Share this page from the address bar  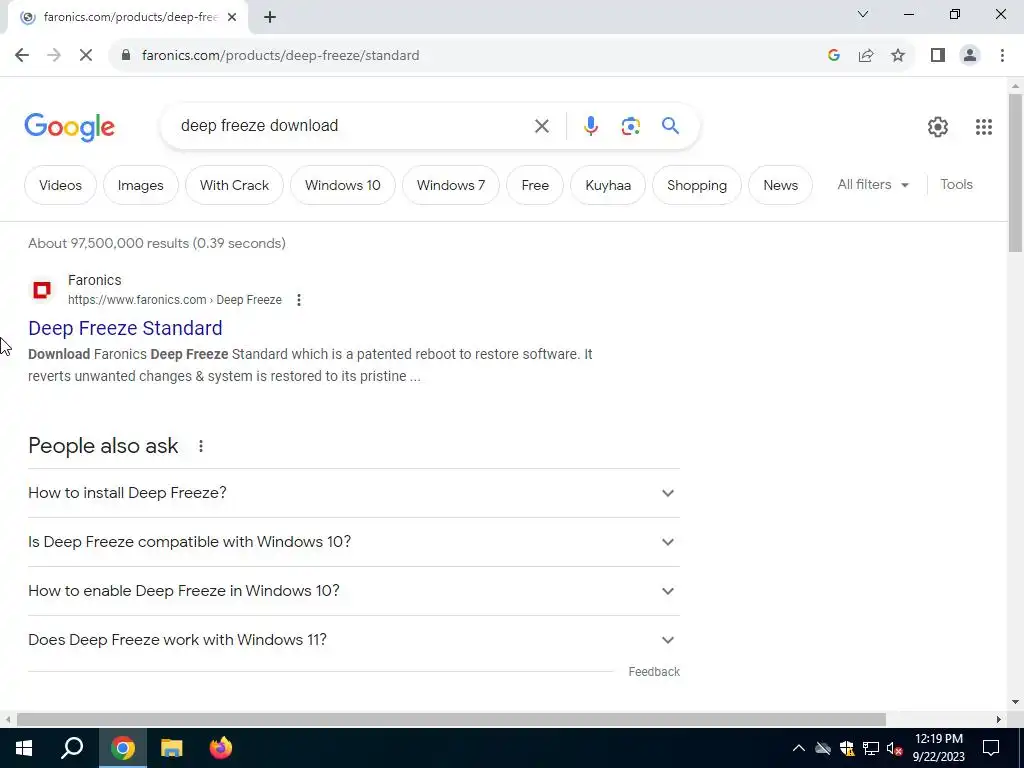(866, 56)
